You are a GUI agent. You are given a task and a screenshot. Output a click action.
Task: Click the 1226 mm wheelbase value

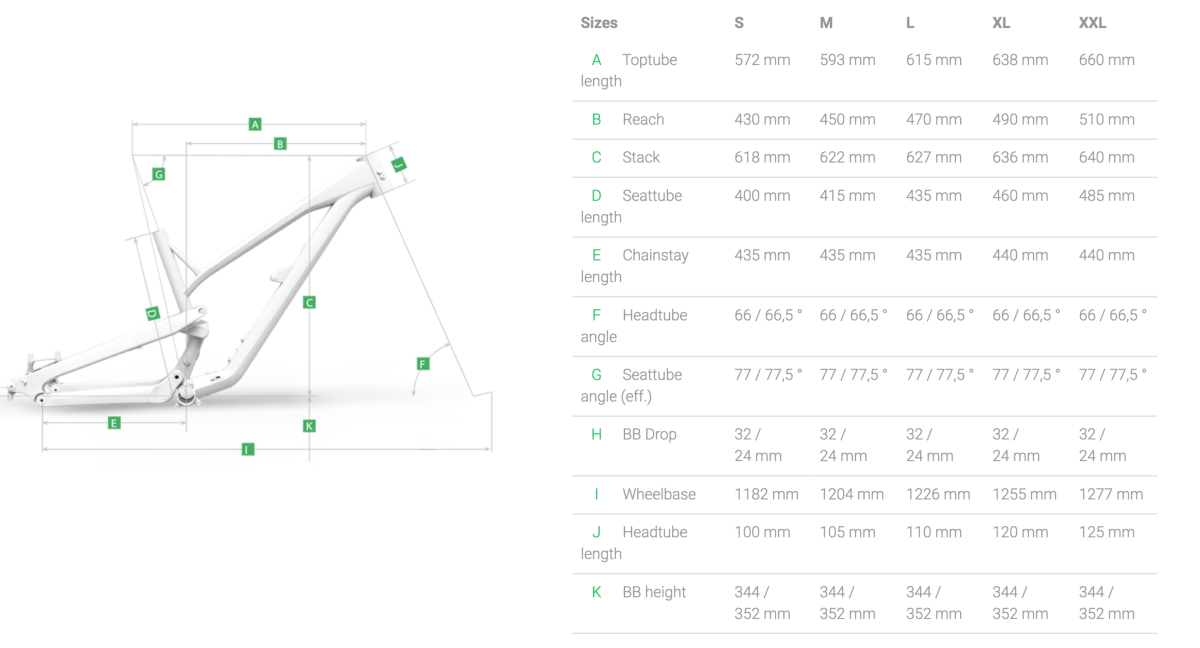pyautogui.click(x=938, y=494)
